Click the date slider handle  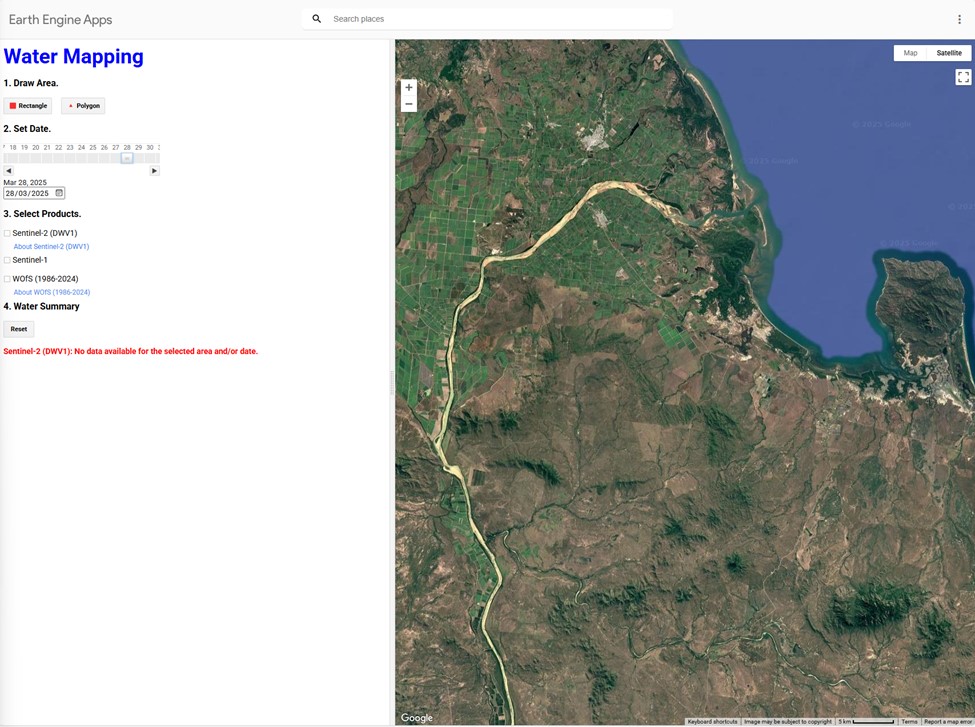click(127, 158)
